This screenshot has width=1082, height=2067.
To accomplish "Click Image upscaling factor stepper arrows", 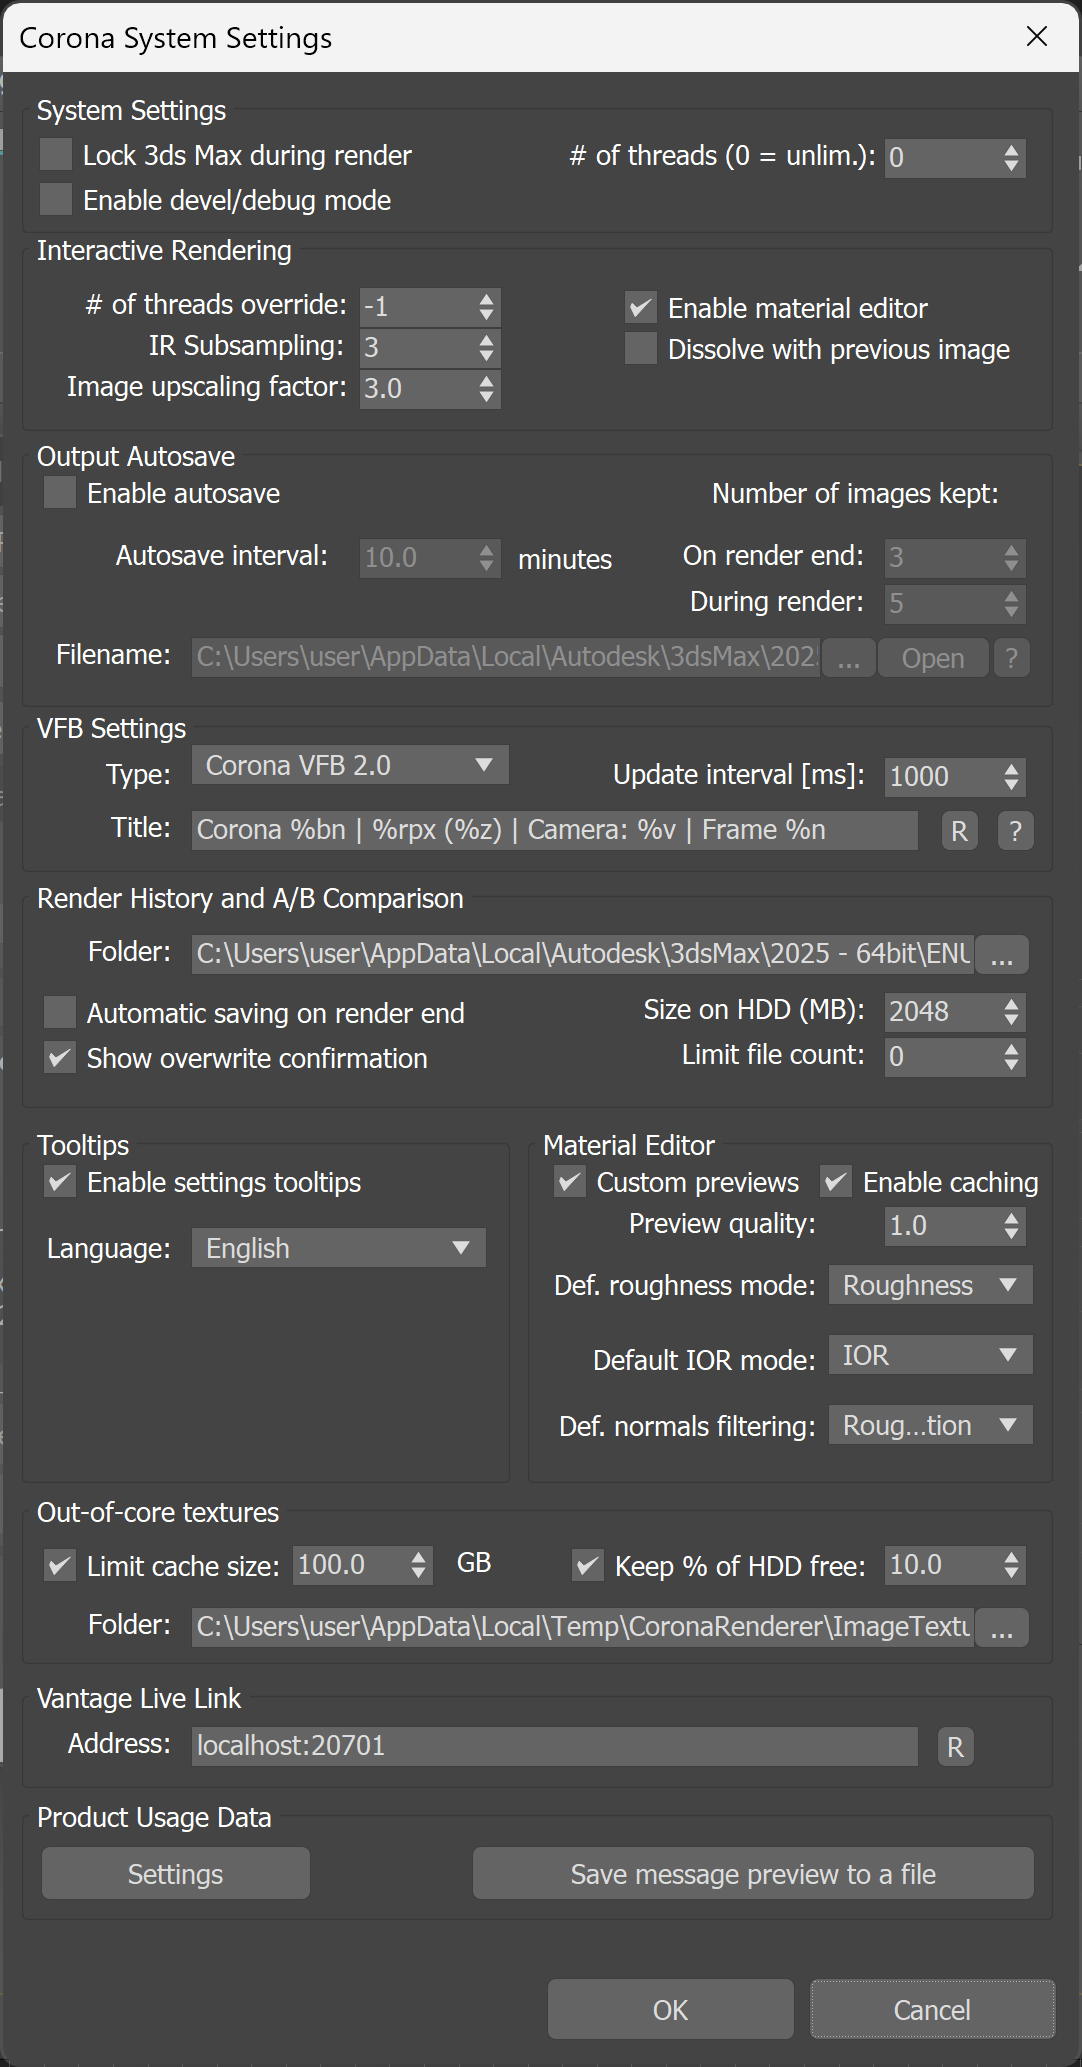I will (x=487, y=389).
